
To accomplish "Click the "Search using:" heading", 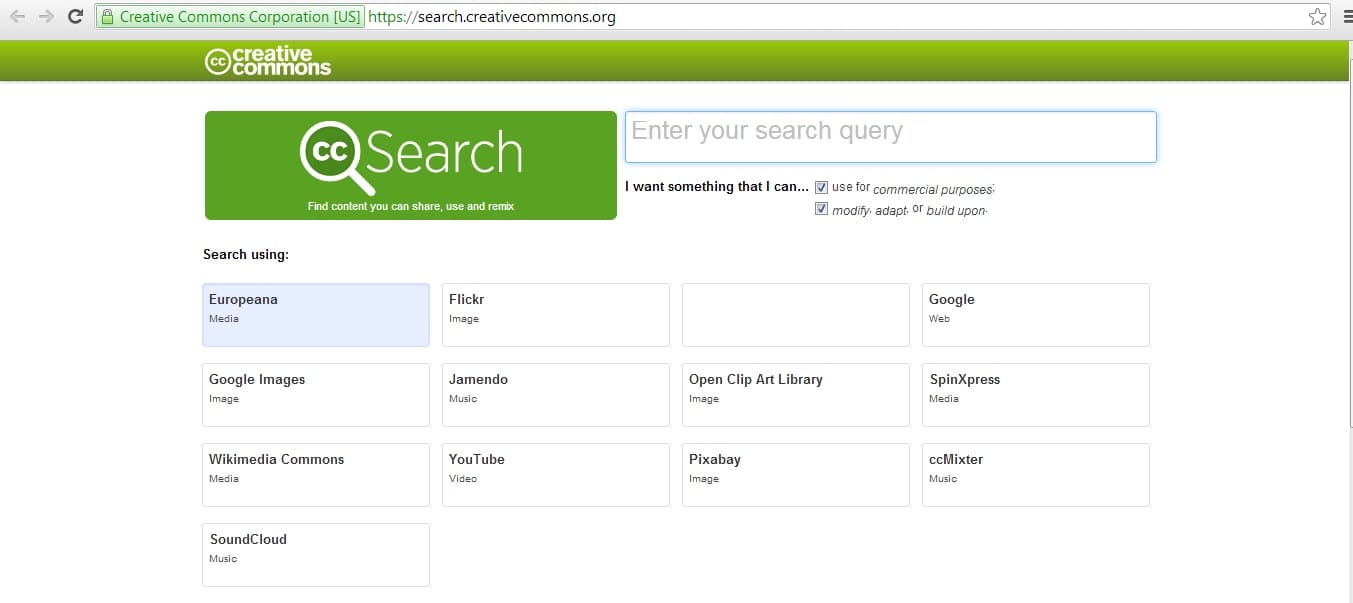I will [x=246, y=254].
